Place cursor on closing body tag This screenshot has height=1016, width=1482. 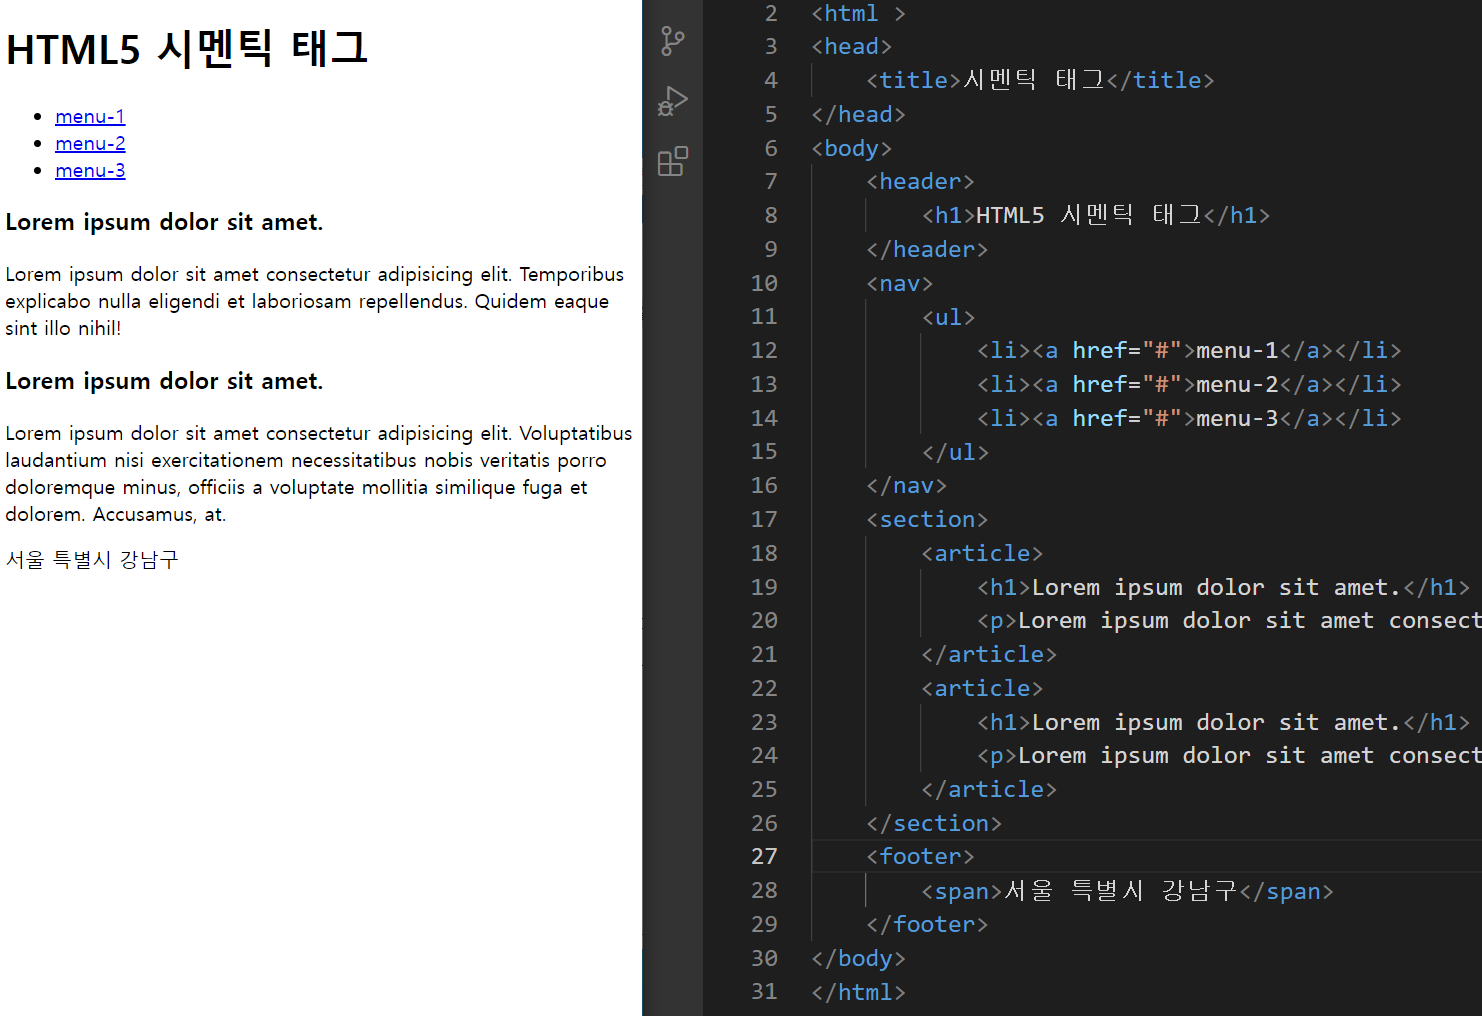click(x=858, y=958)
